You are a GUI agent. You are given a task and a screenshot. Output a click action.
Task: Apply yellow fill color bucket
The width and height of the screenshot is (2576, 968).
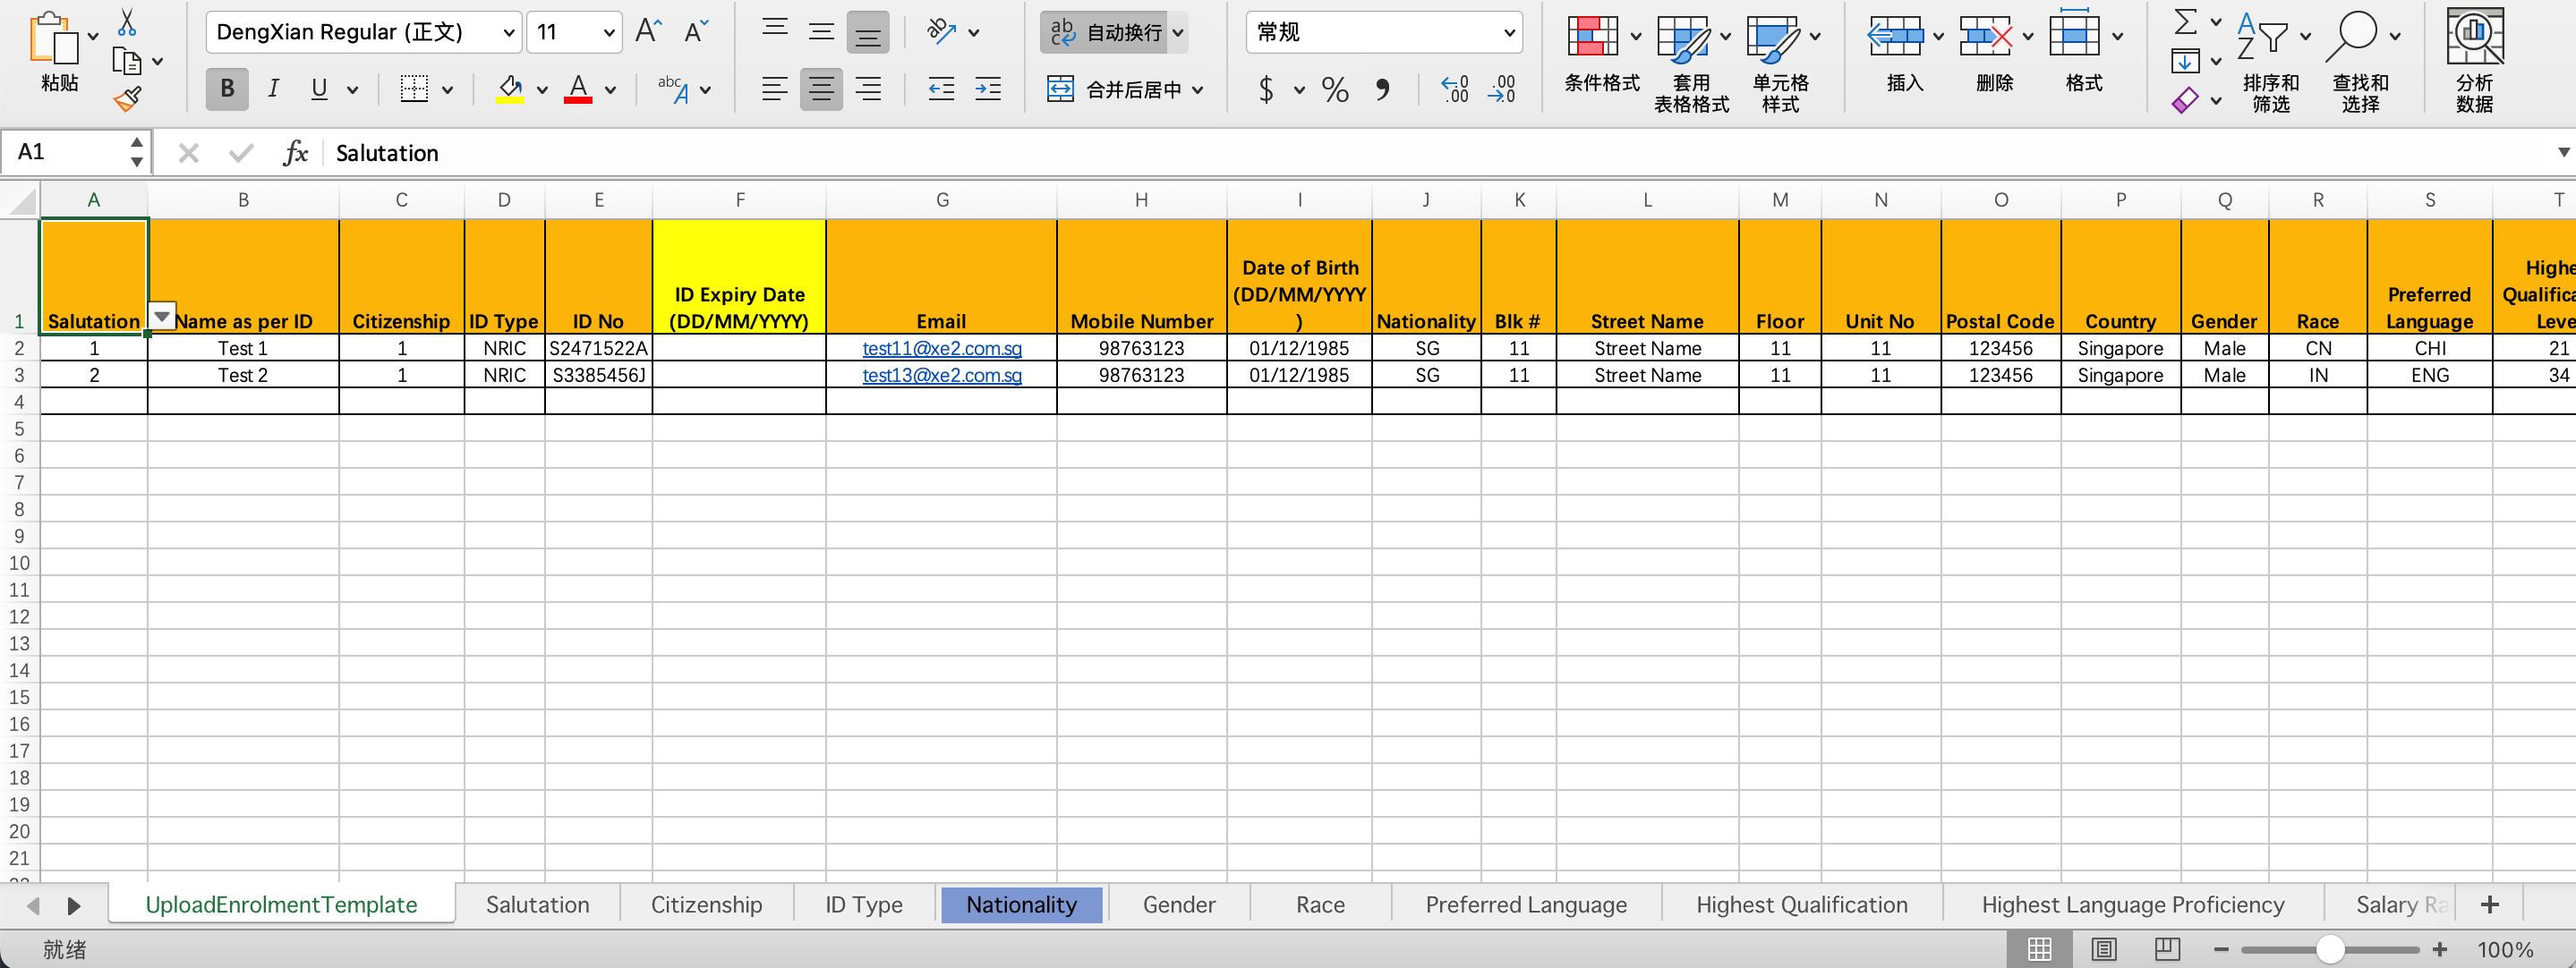pos(510,89)
